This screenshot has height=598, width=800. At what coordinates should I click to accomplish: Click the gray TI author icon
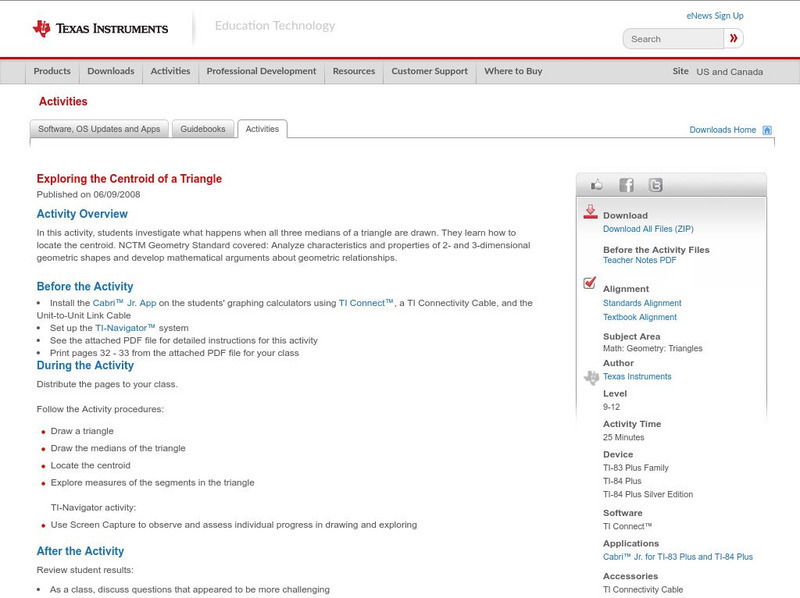(x=591, y=378)
